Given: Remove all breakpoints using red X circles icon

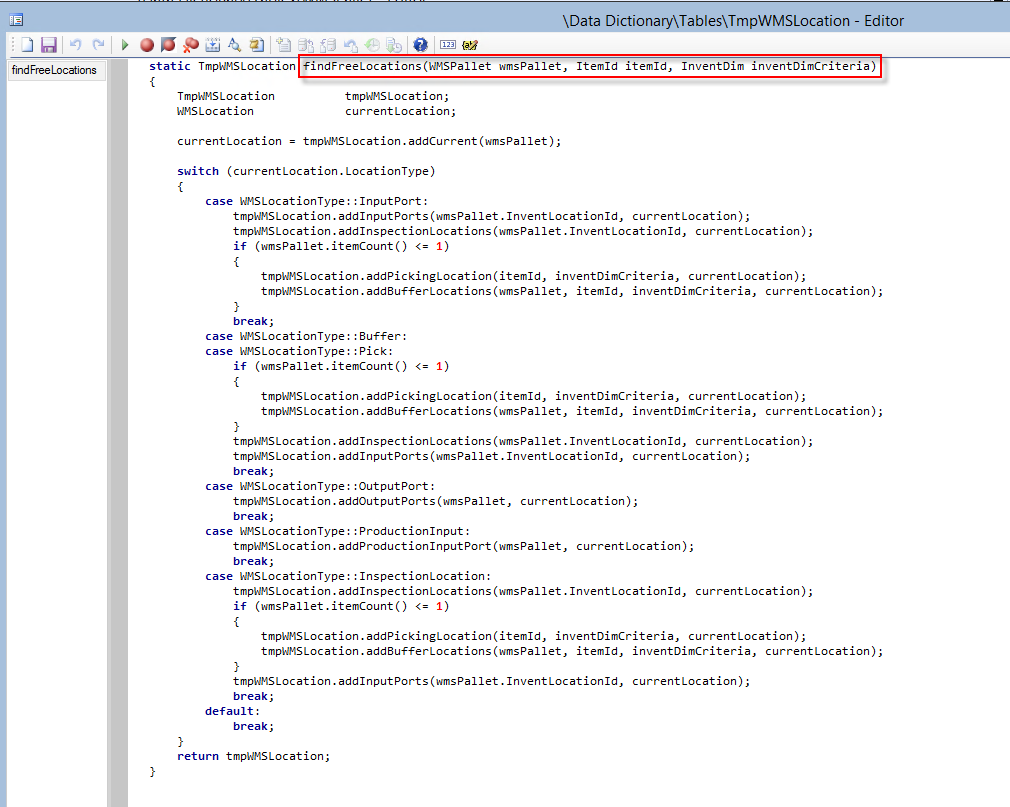Looking at the screenshot, I should [190, 45].
